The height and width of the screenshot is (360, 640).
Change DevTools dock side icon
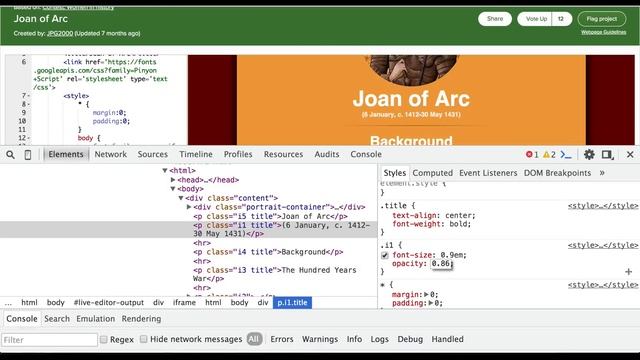(x=607, y=155)
